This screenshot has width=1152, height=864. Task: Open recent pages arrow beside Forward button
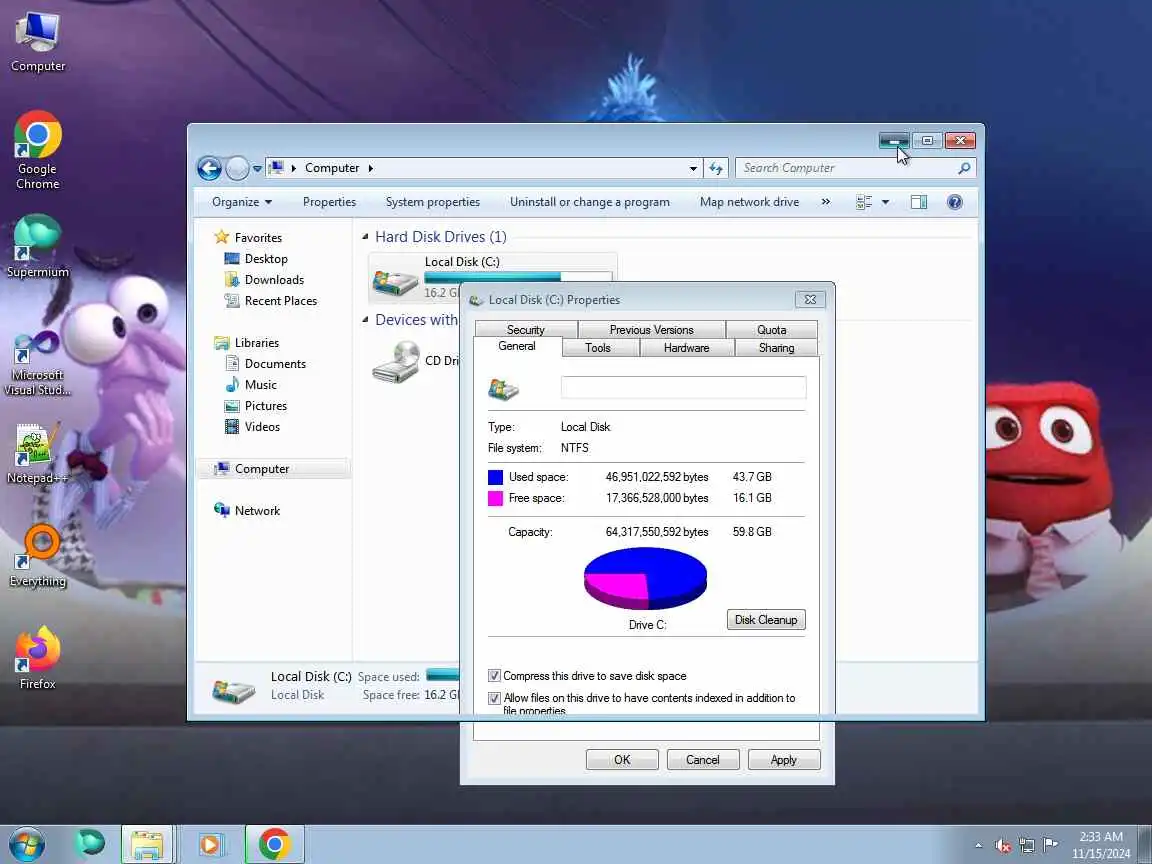(257, 168)
